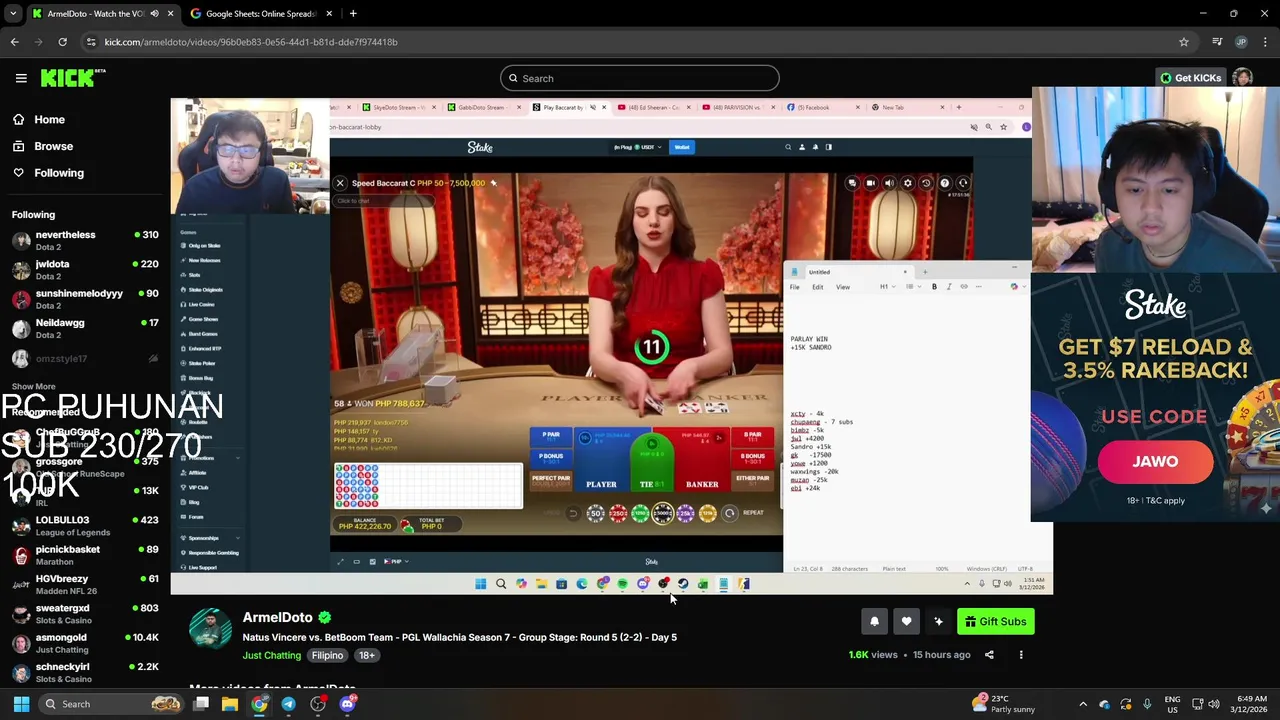Click the Kick search field

tap(640, 78)
